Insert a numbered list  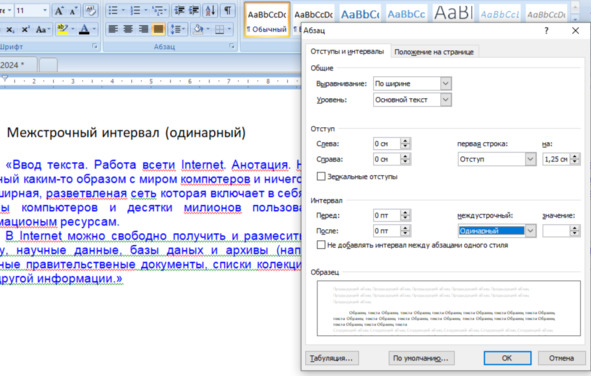pos(135,11)
